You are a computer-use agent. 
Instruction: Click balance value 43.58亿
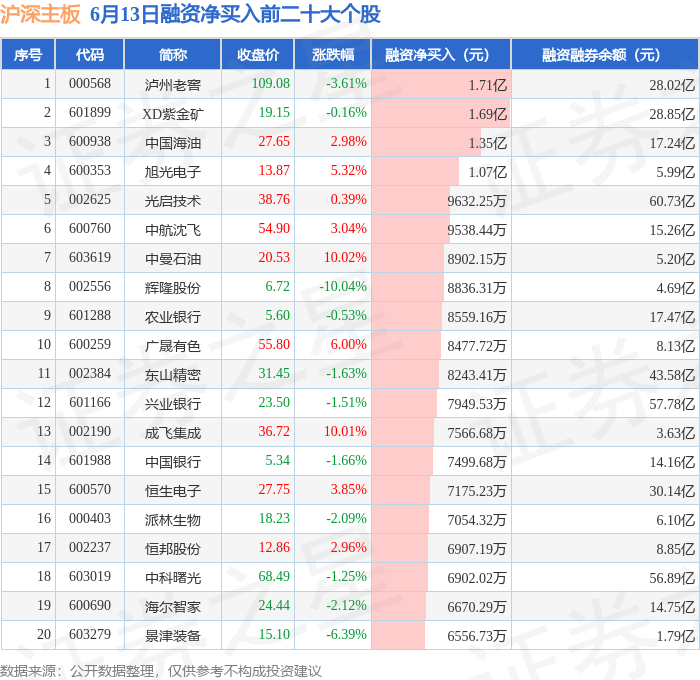click(672, 375)
